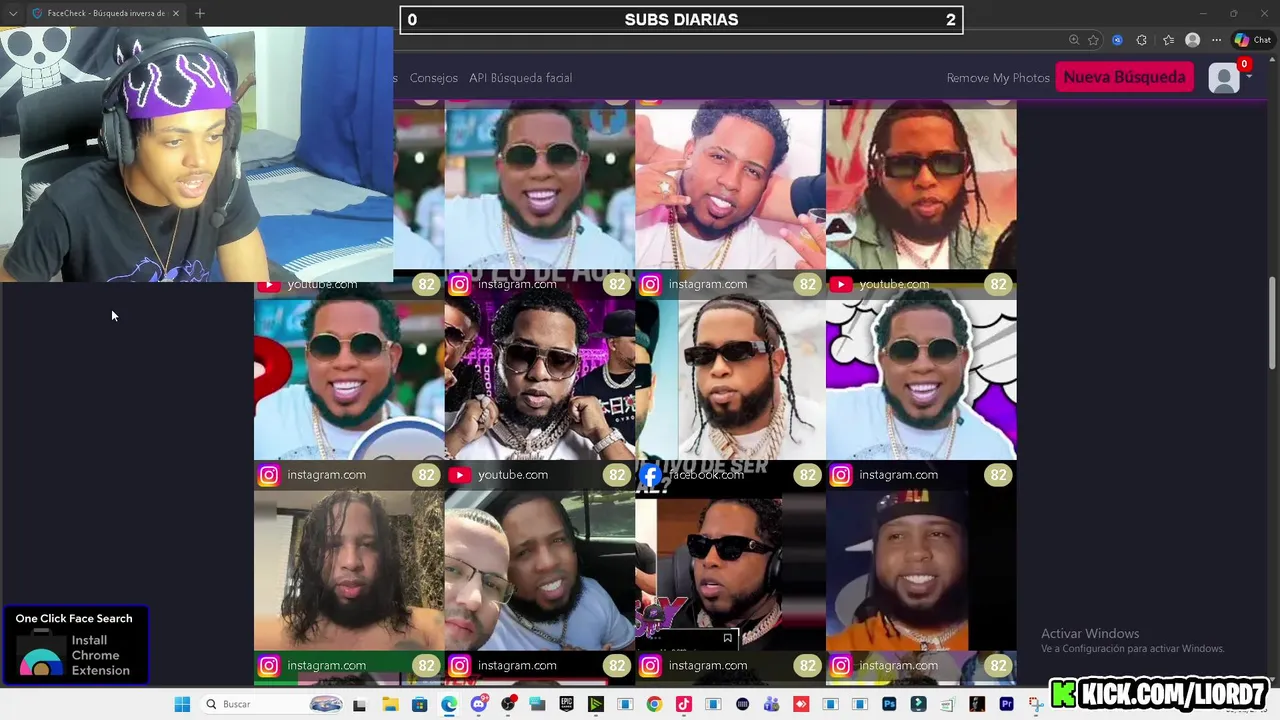Switch to Microsoft Edge in taskbar
Viewport: 1280px width, 720px height.
pyautogui.click(x=449, y=704)
